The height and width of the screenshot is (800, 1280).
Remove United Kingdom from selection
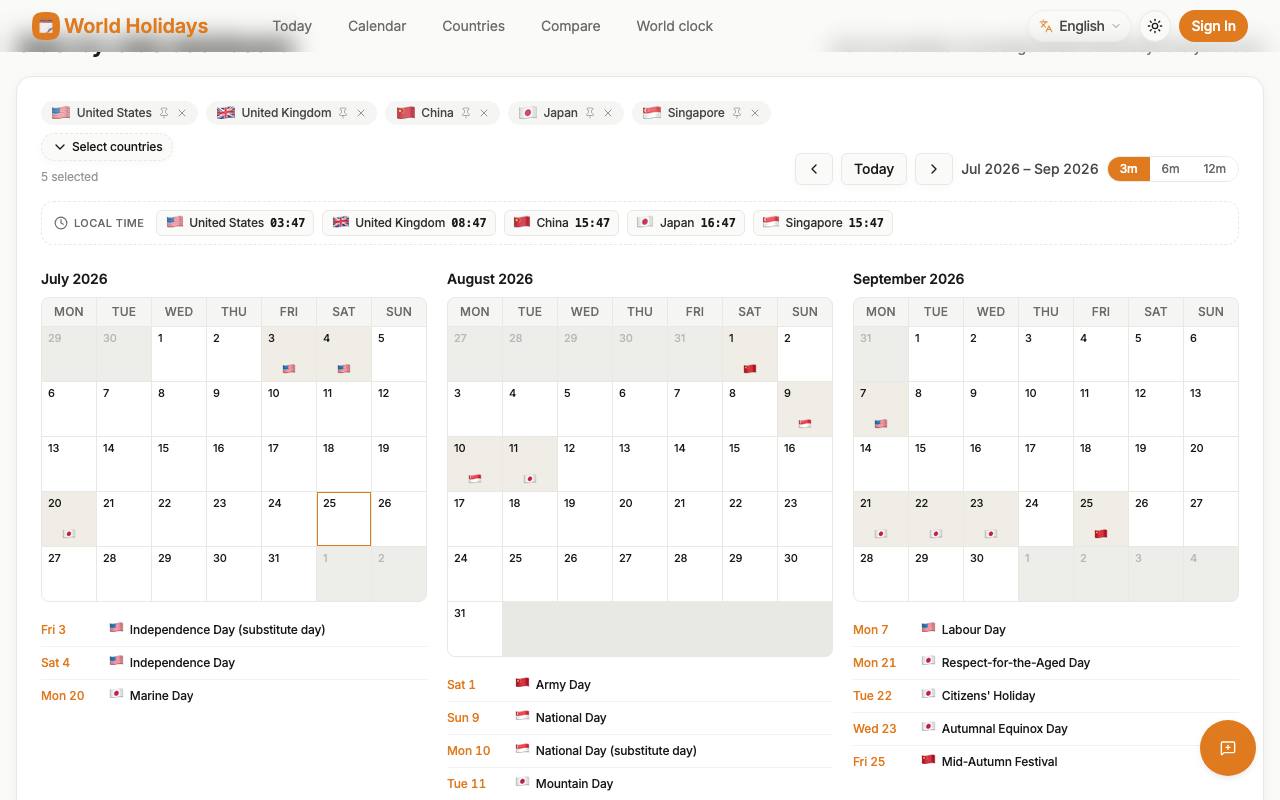tap(361, 113)
